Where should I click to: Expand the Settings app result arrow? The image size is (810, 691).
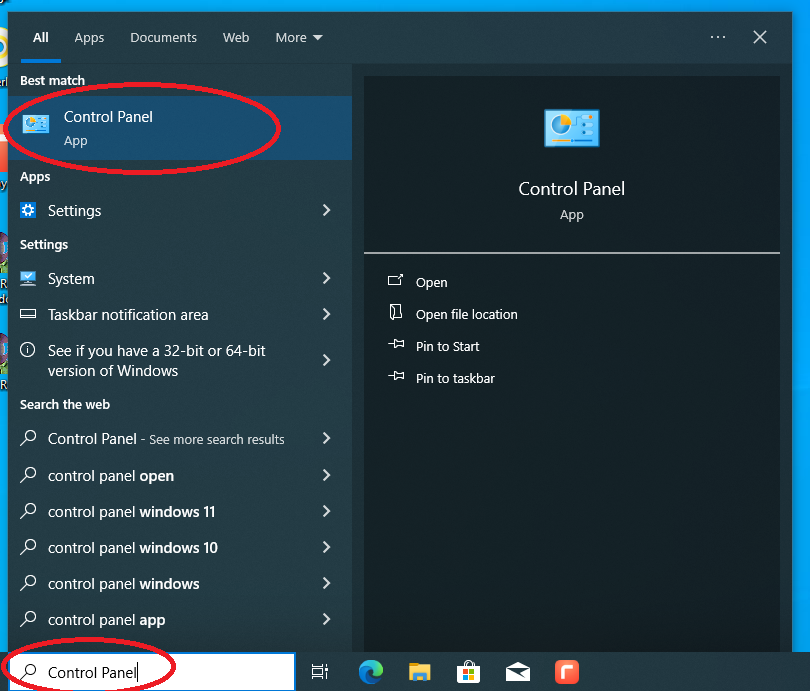coord(326,210)
